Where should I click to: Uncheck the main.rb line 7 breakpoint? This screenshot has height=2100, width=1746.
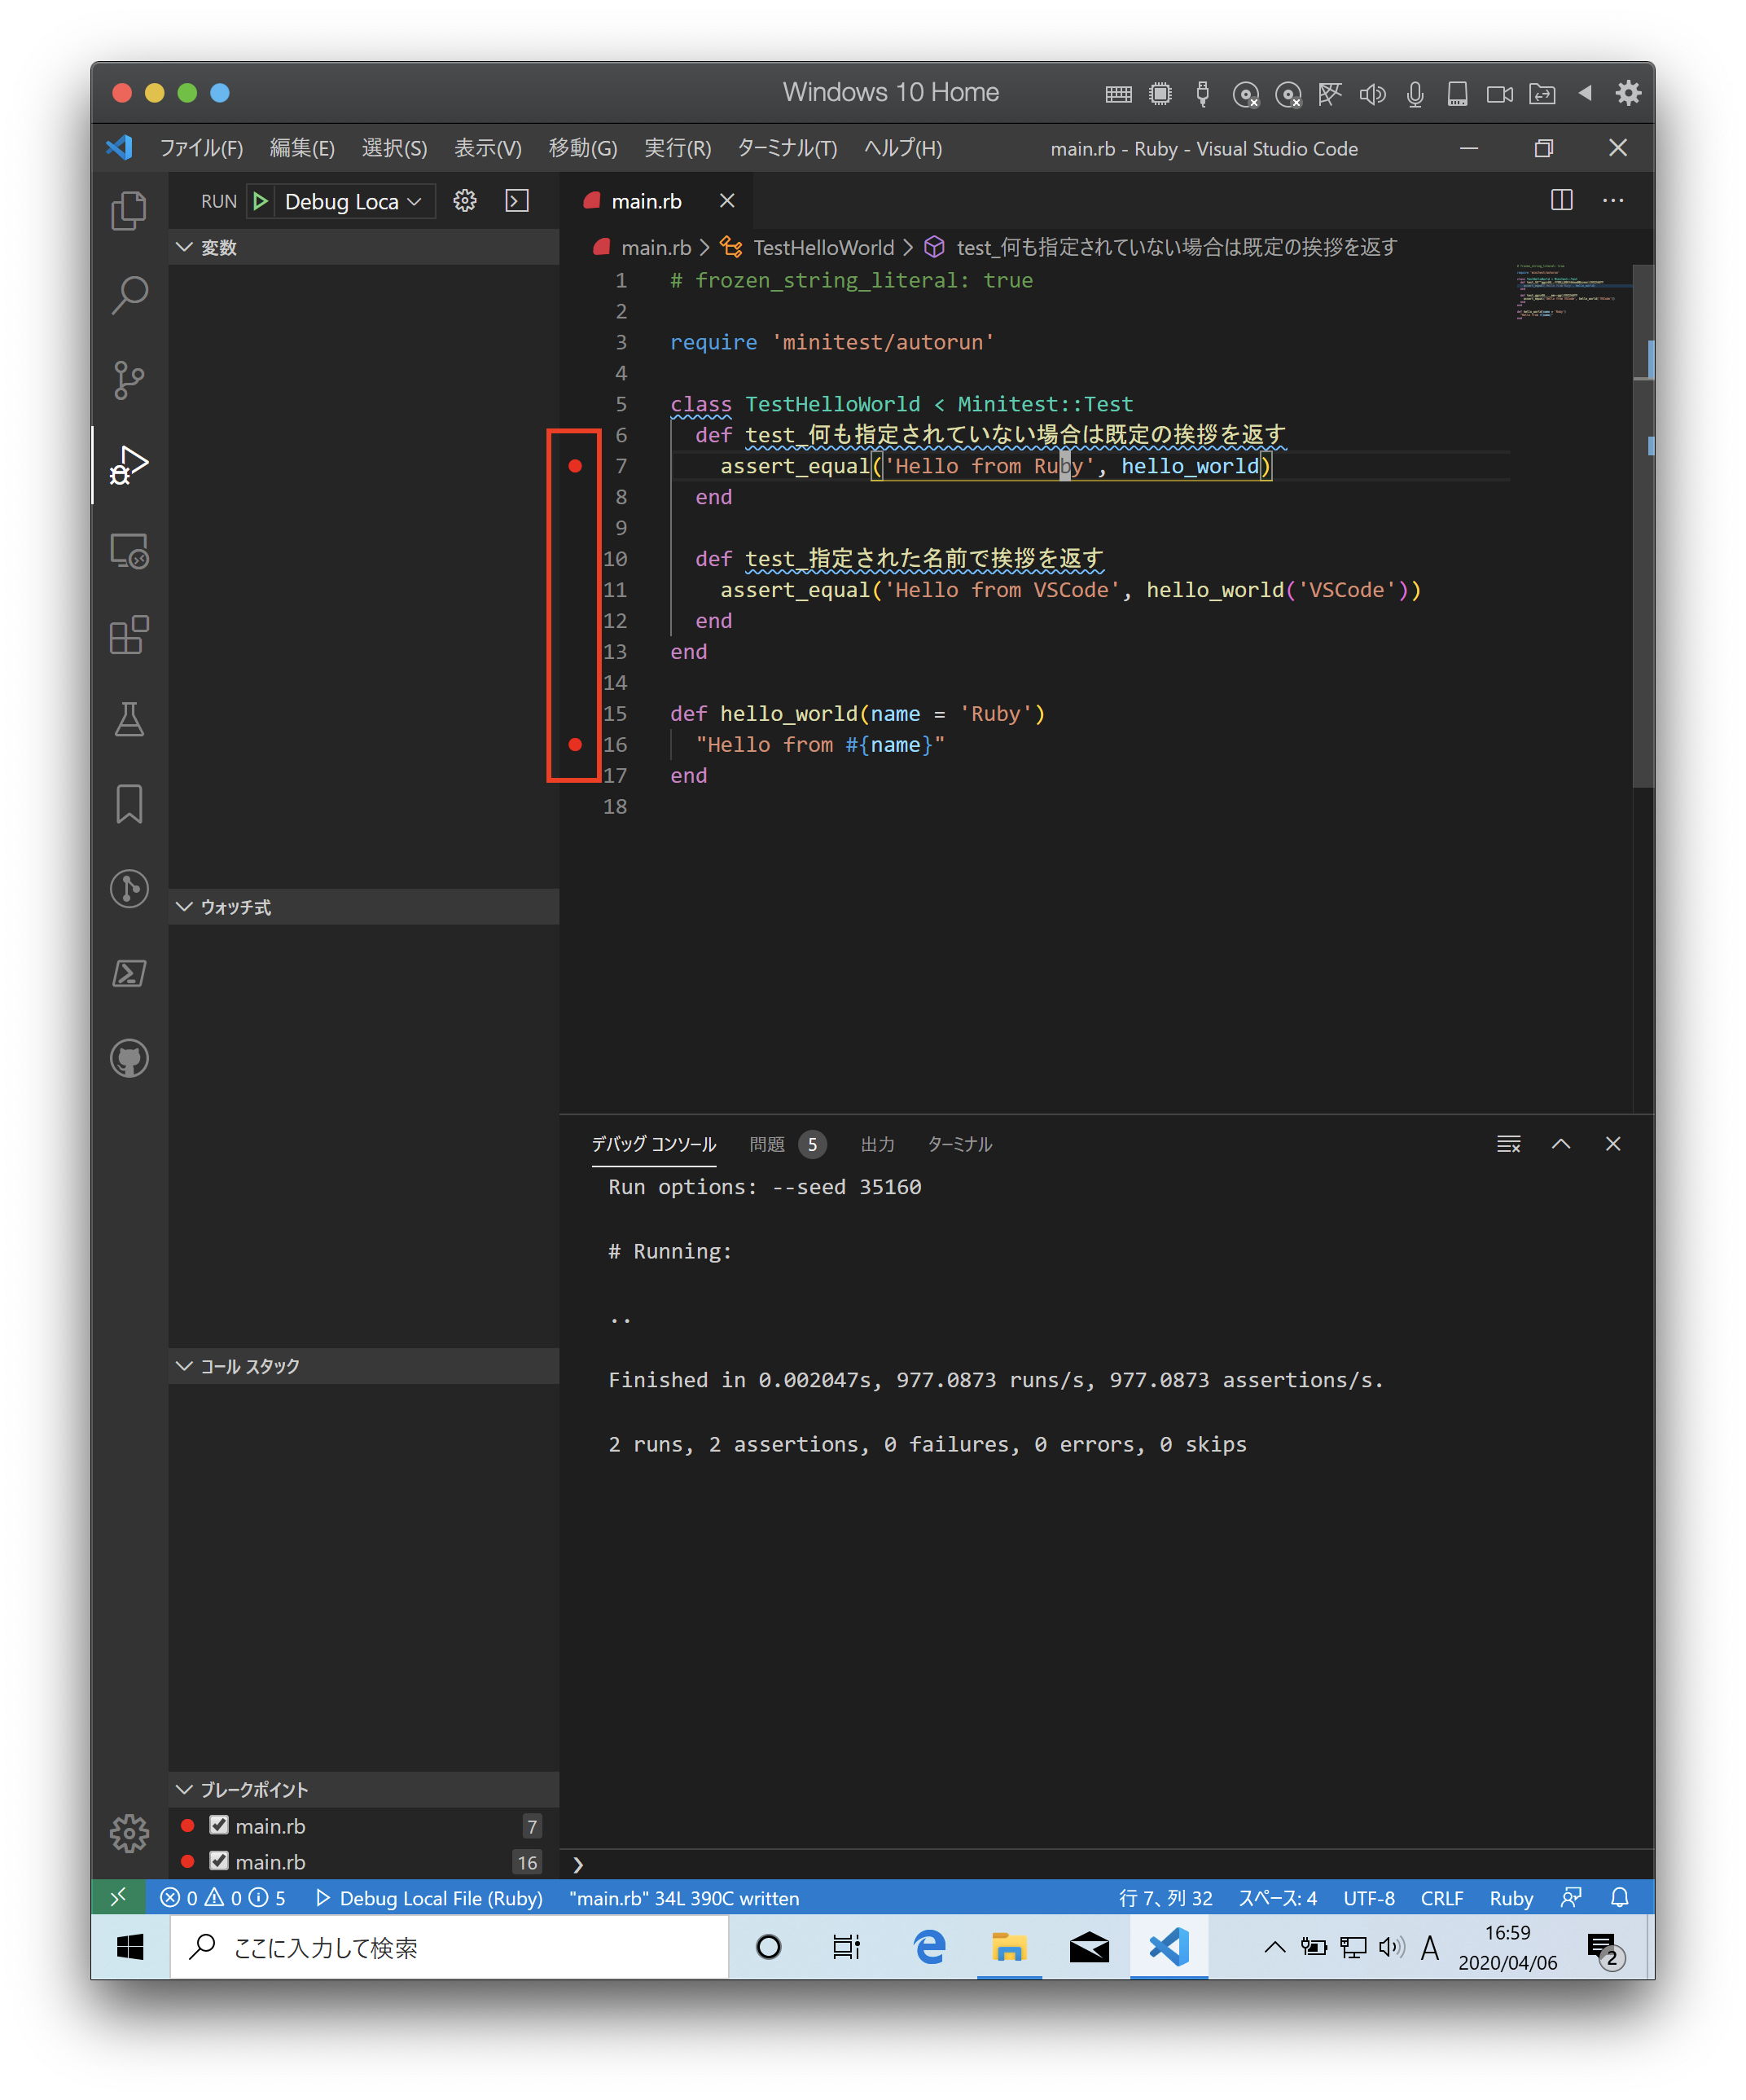click(220, 1825)
